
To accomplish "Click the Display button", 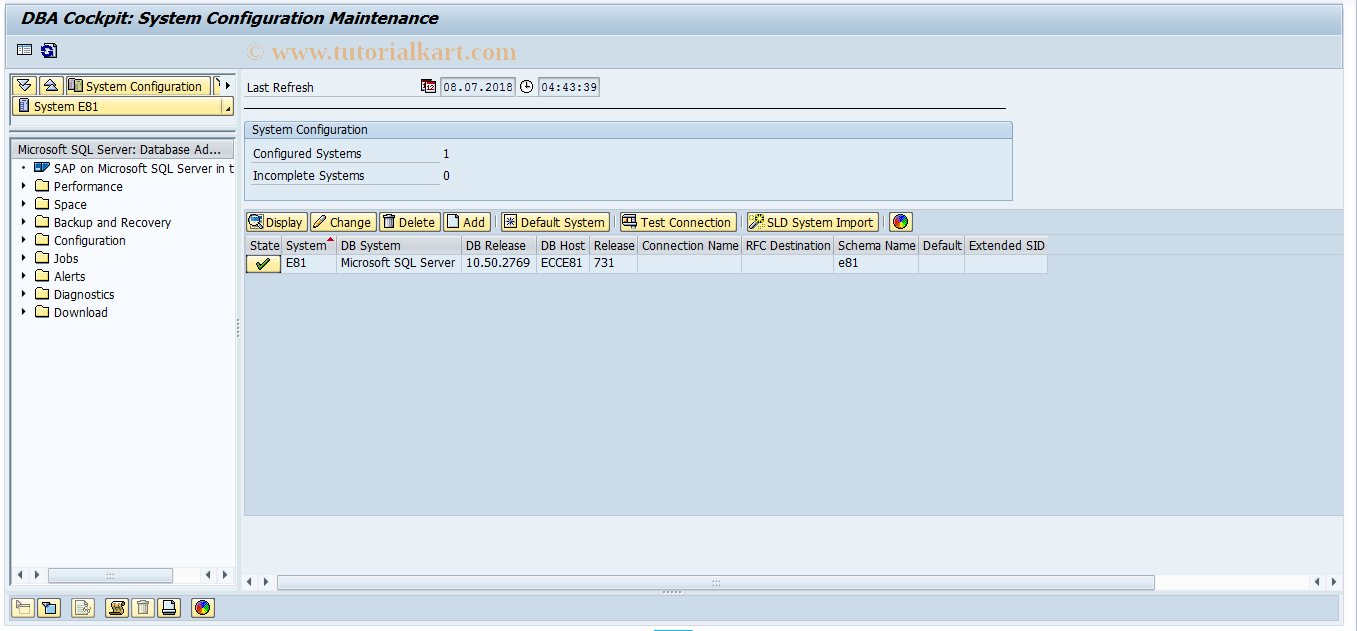I will [x=276, y=222].
